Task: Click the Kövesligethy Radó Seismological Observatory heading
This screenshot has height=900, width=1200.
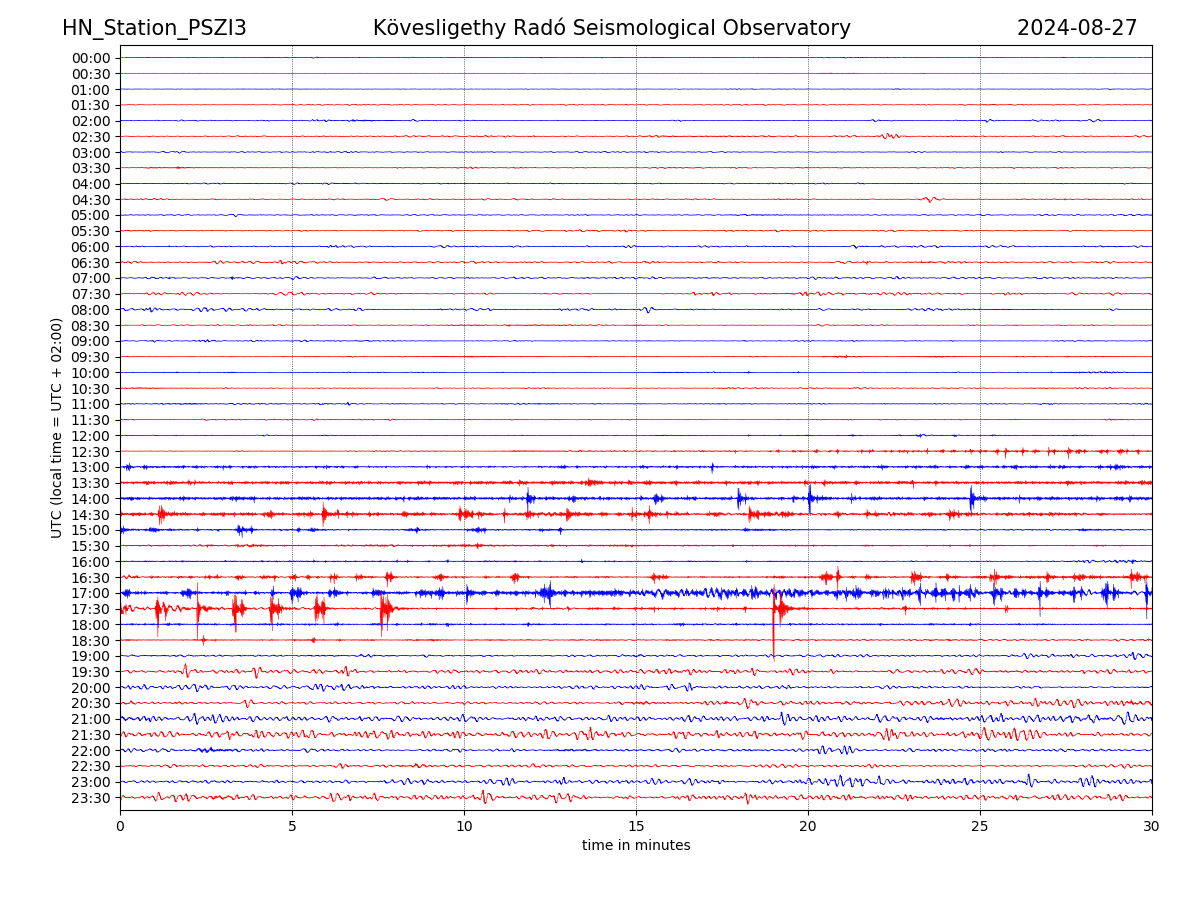Action: 611,28
